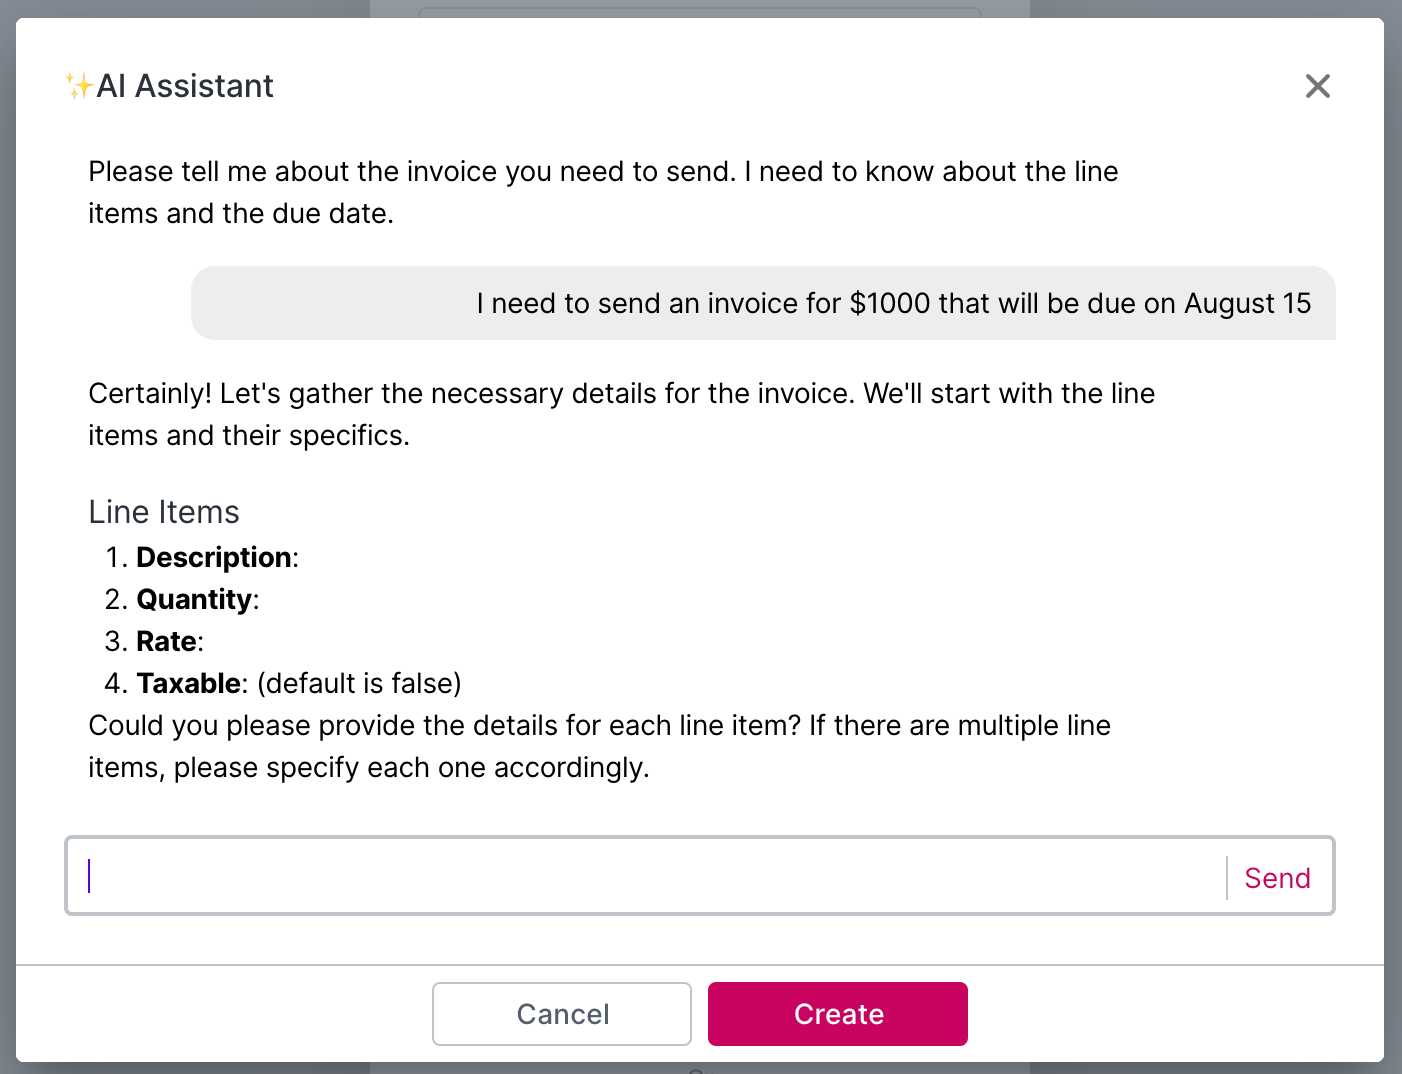This screenshot has height=1074, width=1402.
Task: Select the 'Certainly! Let's gather' assistant reply
Action: (x=621, y=414)
